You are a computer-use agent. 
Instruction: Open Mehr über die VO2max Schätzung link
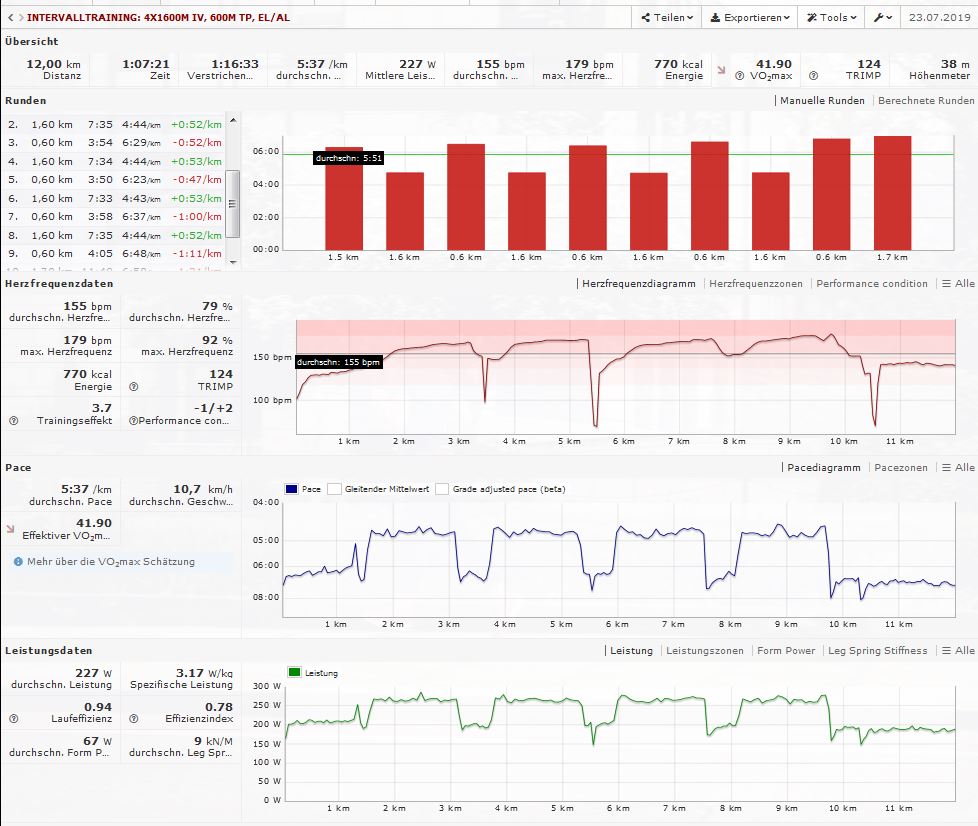(x=111, y=562)
